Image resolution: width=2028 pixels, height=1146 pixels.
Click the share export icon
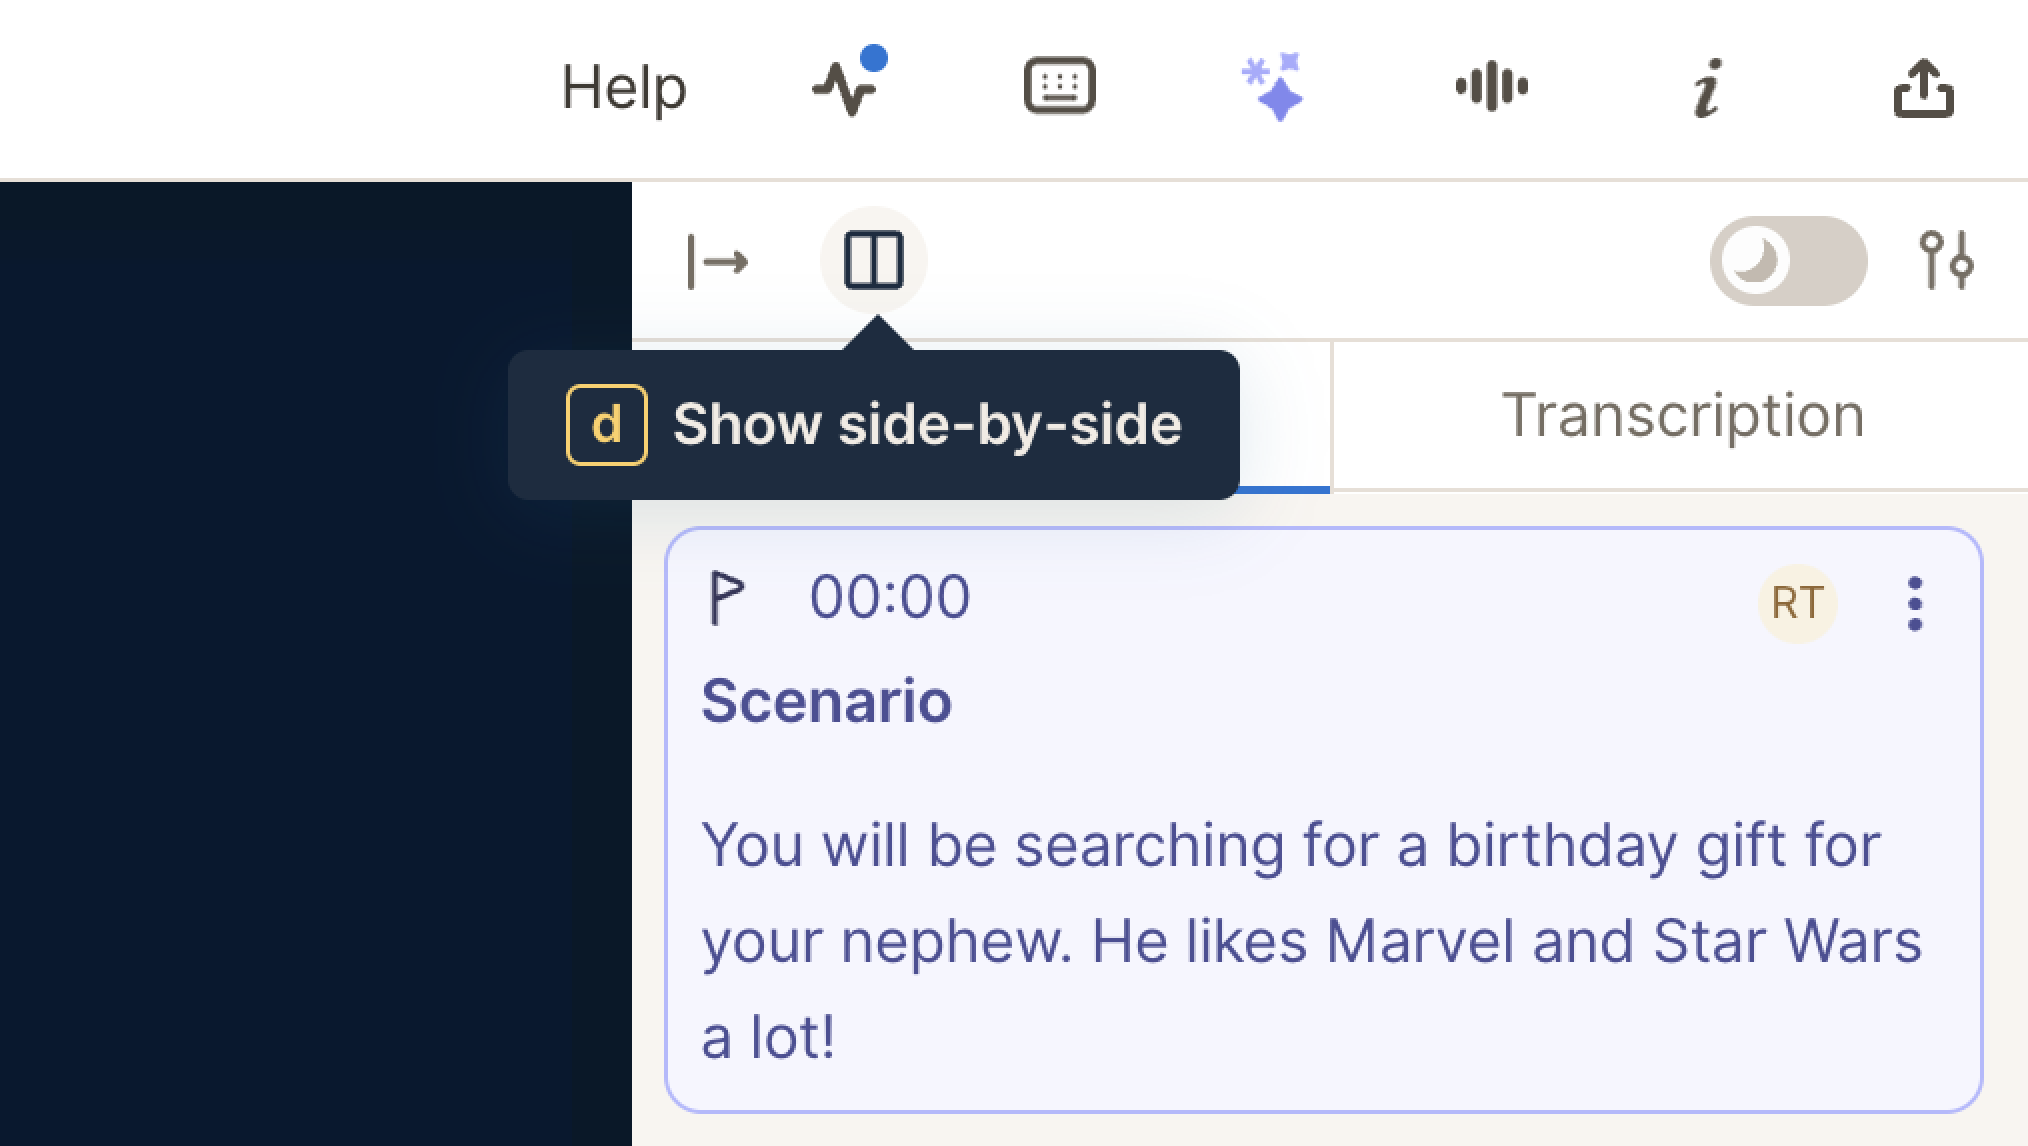pos(1924,88)
